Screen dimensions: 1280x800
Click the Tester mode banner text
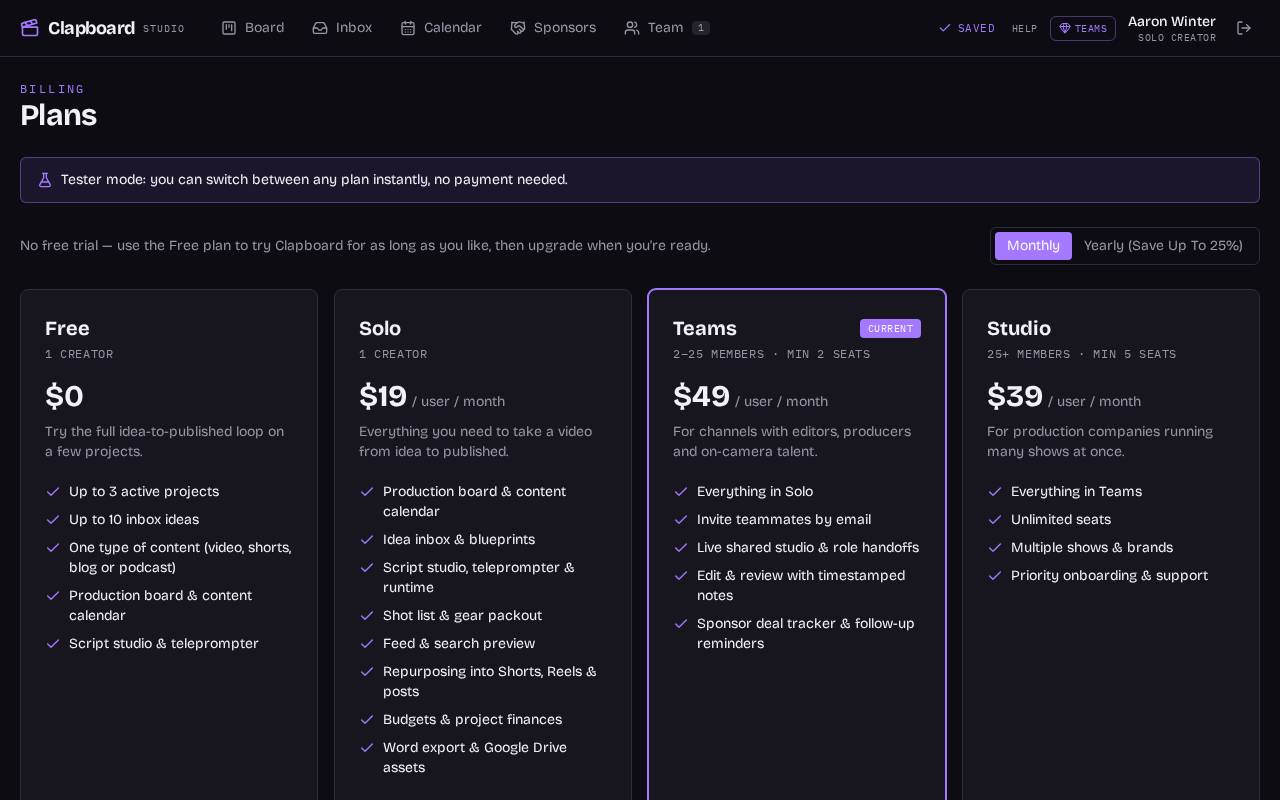click(314, 180)
